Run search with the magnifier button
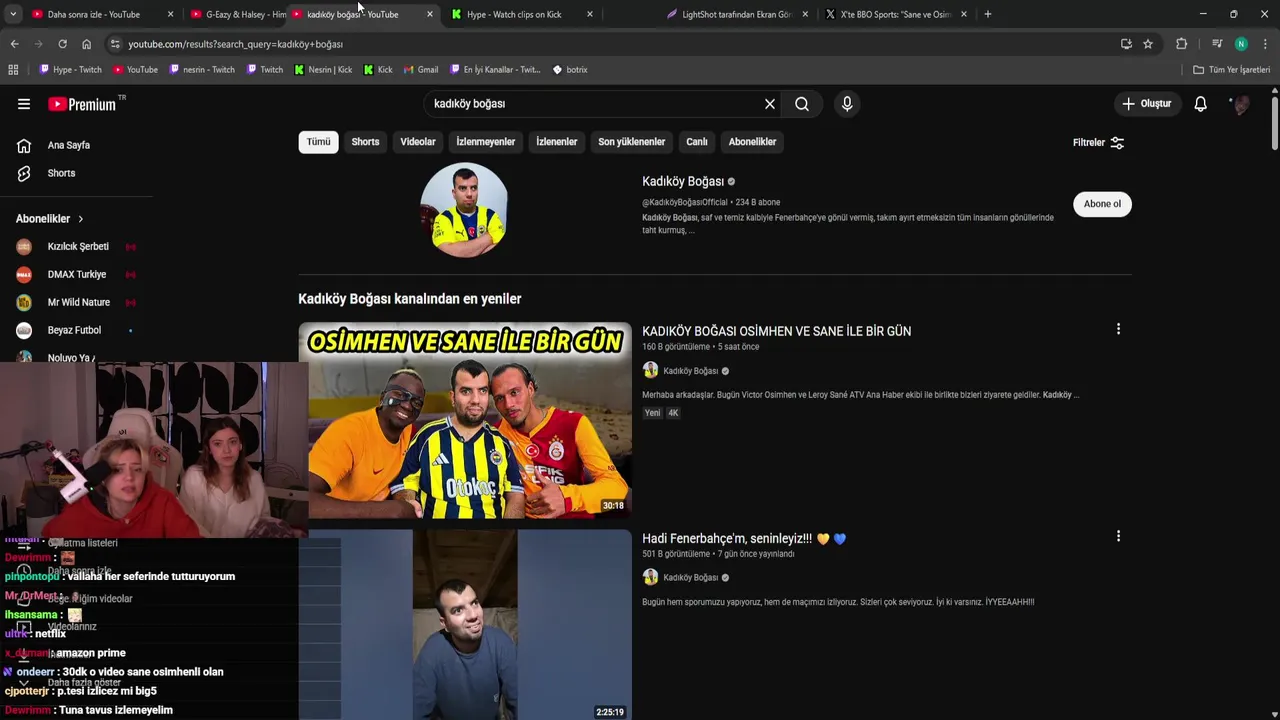 (x=802, y=104)
